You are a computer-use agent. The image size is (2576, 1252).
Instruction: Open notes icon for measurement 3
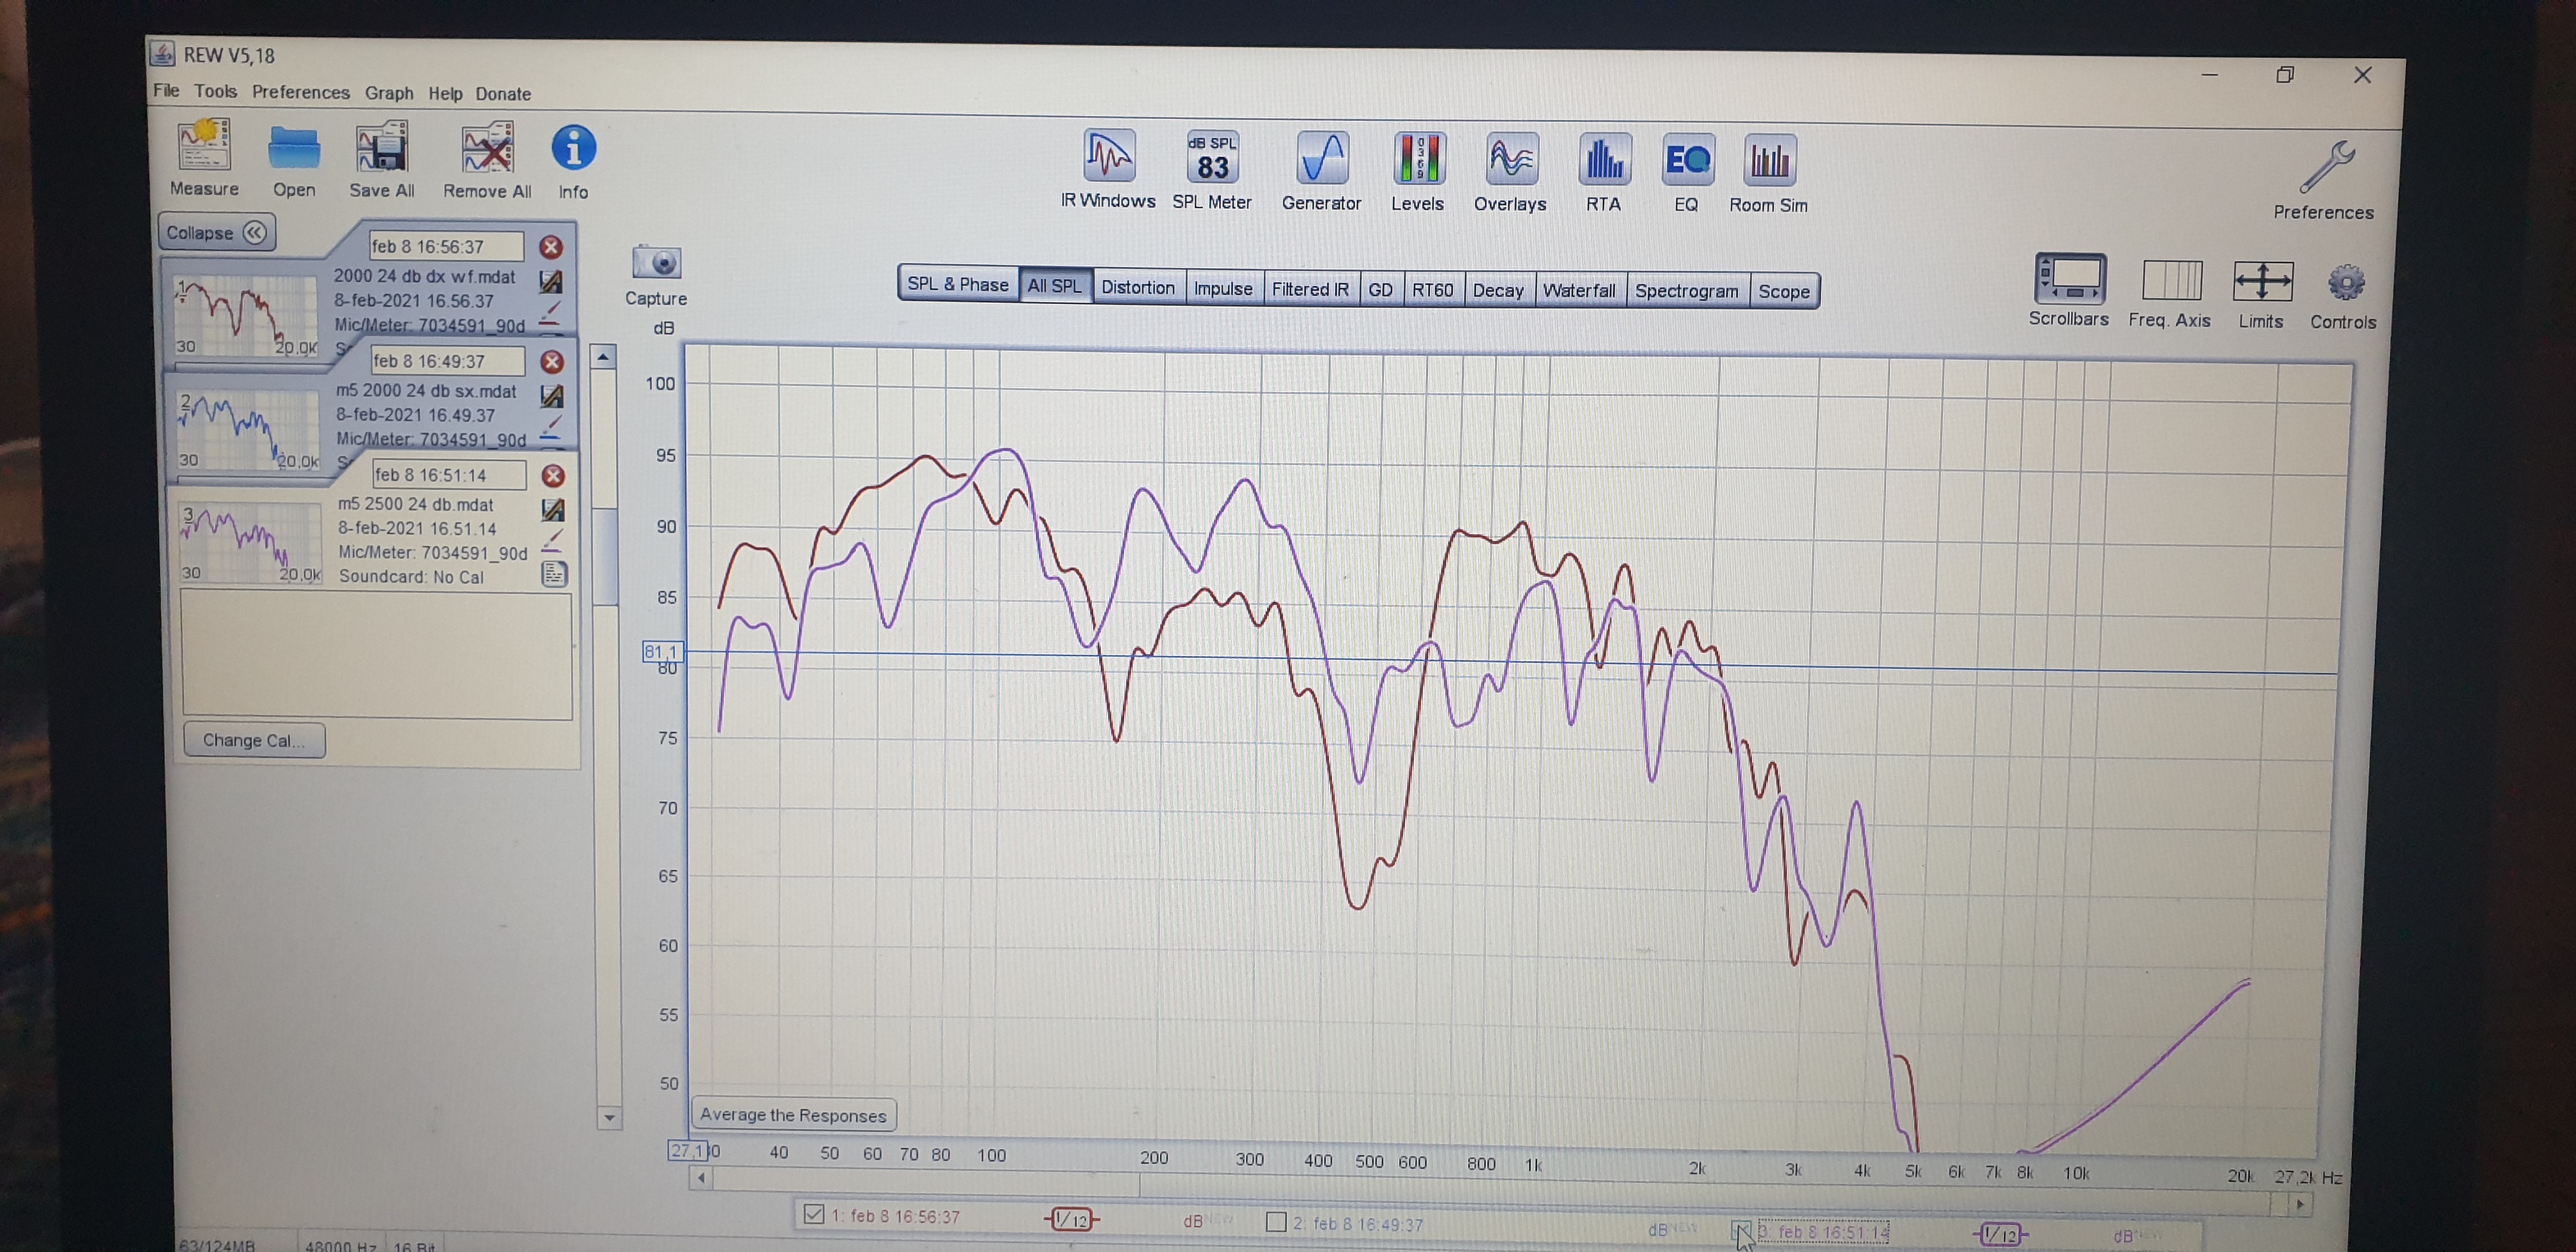tap(554, 574)
